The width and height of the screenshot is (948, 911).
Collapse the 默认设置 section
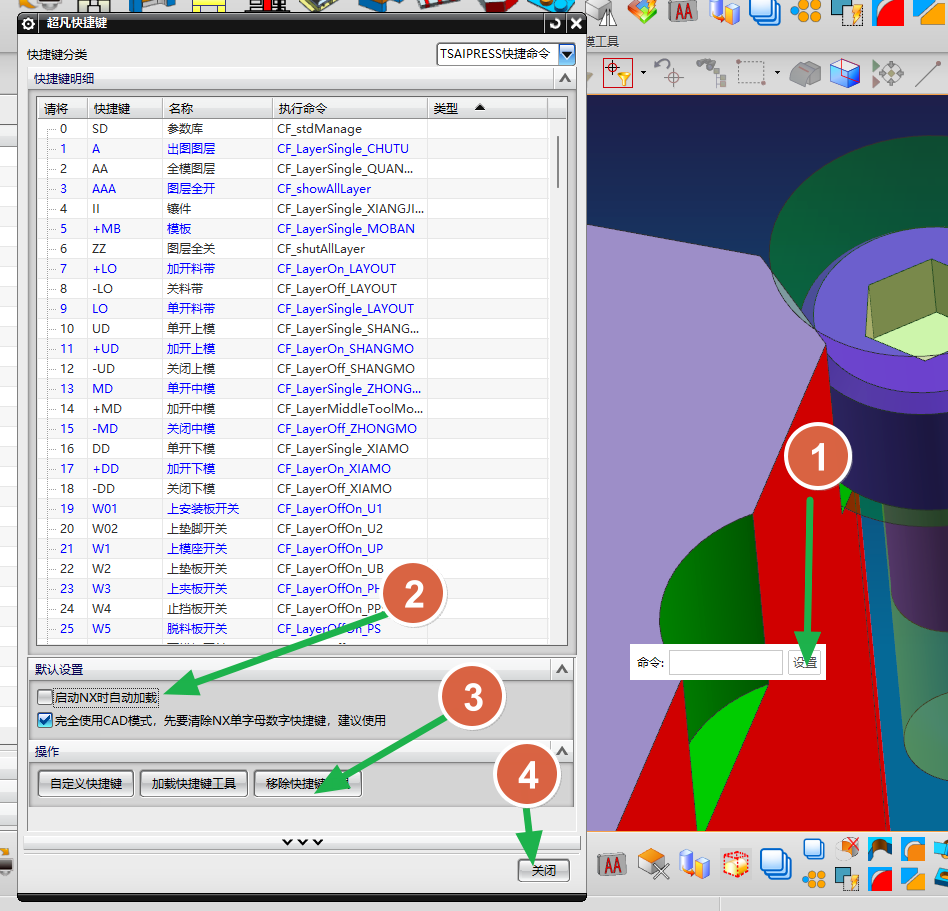click(x=562, y=669)
